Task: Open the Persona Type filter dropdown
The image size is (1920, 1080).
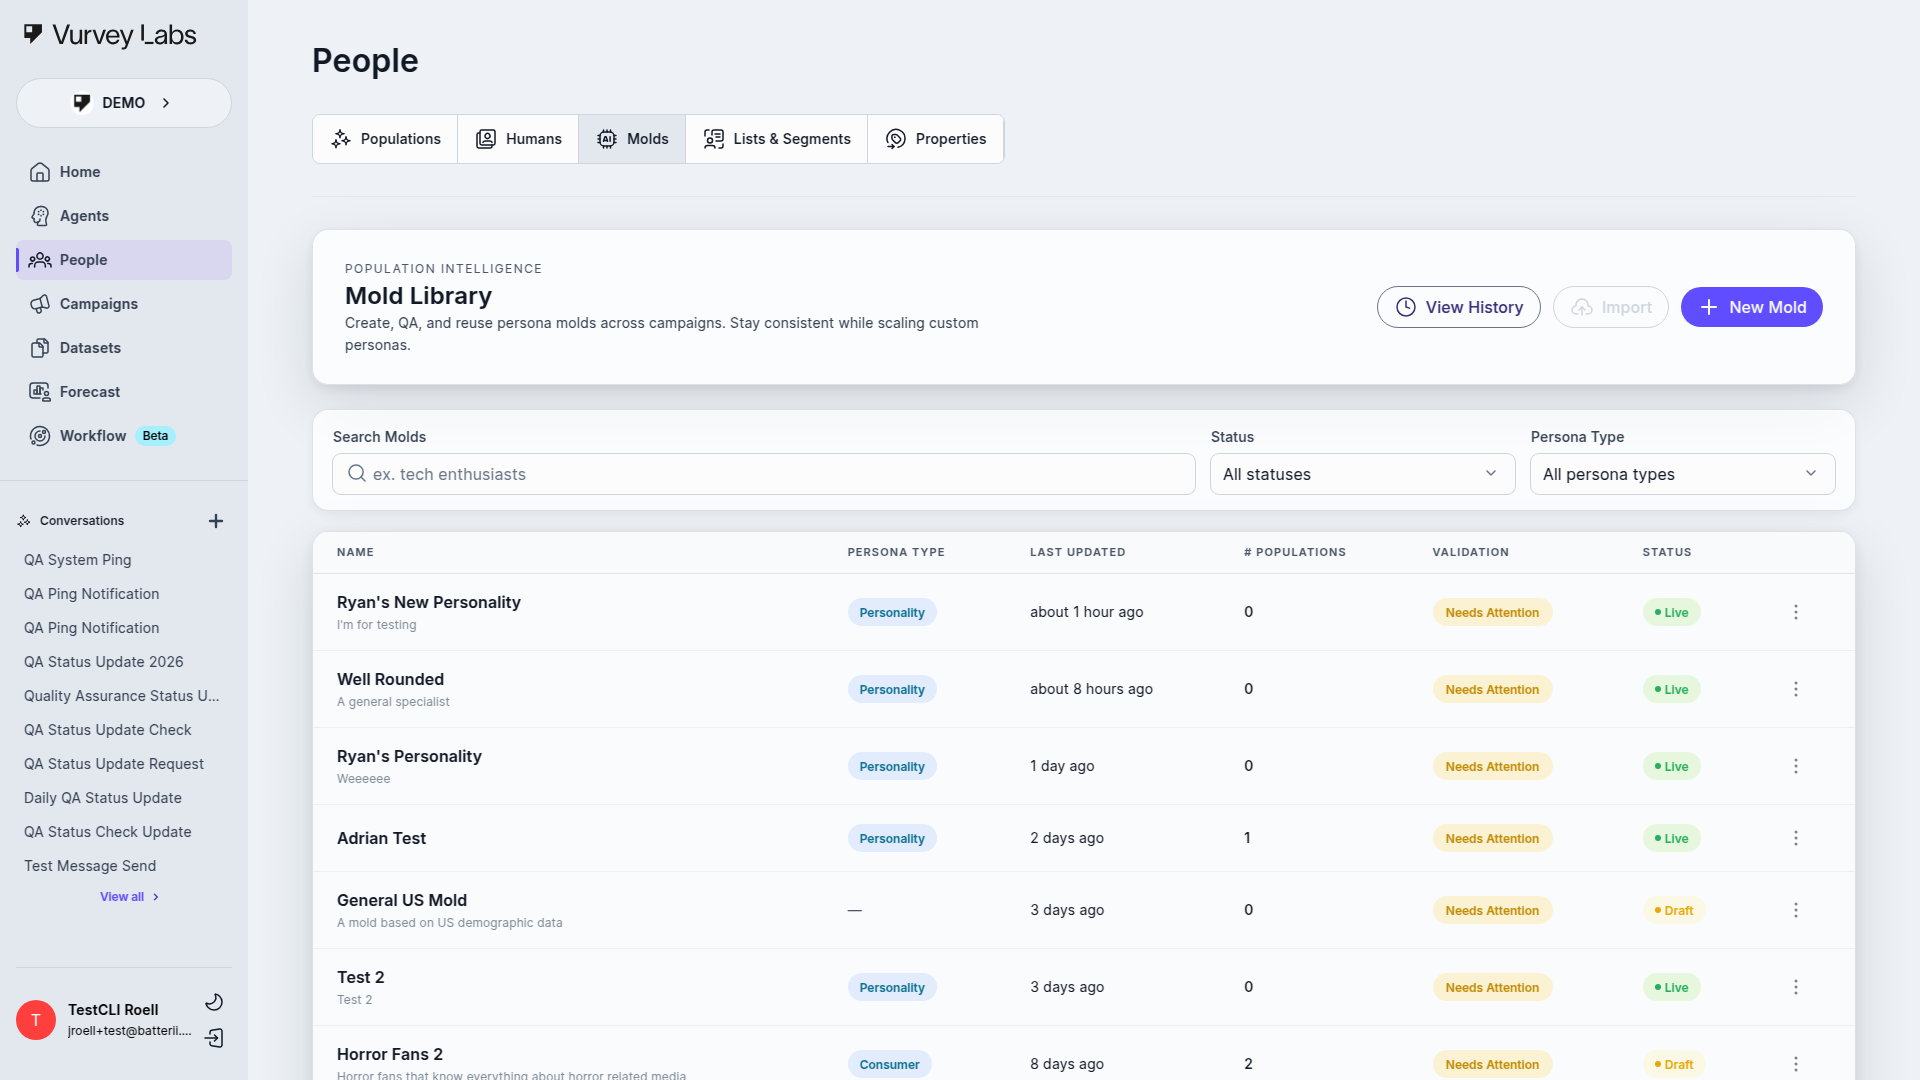Action: tap(1682, 474)
